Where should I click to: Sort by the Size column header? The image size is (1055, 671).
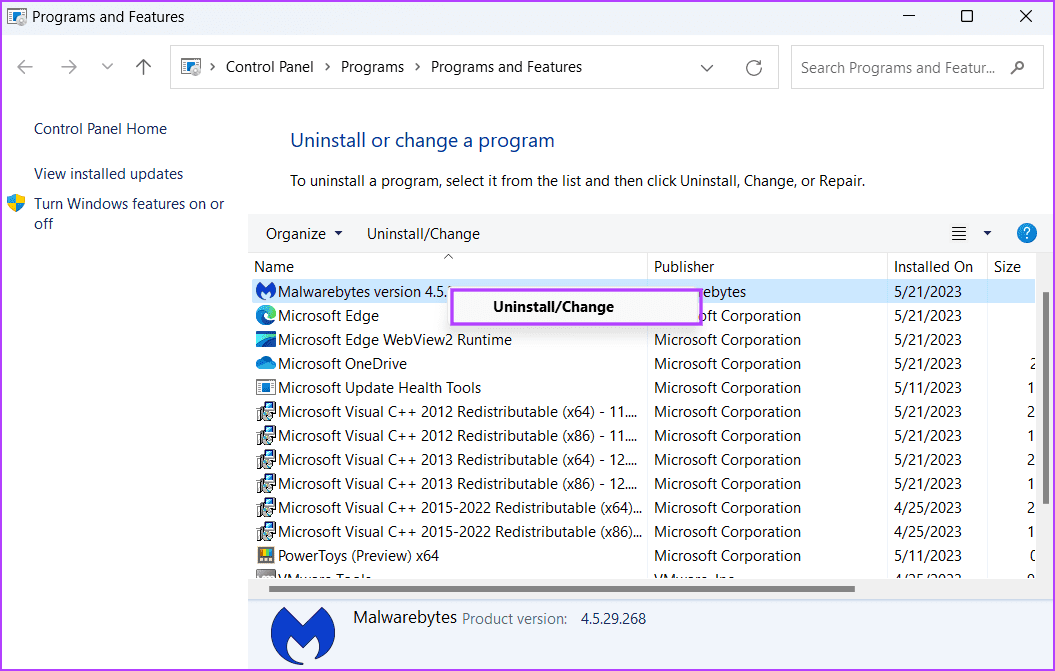(1011, 267)
